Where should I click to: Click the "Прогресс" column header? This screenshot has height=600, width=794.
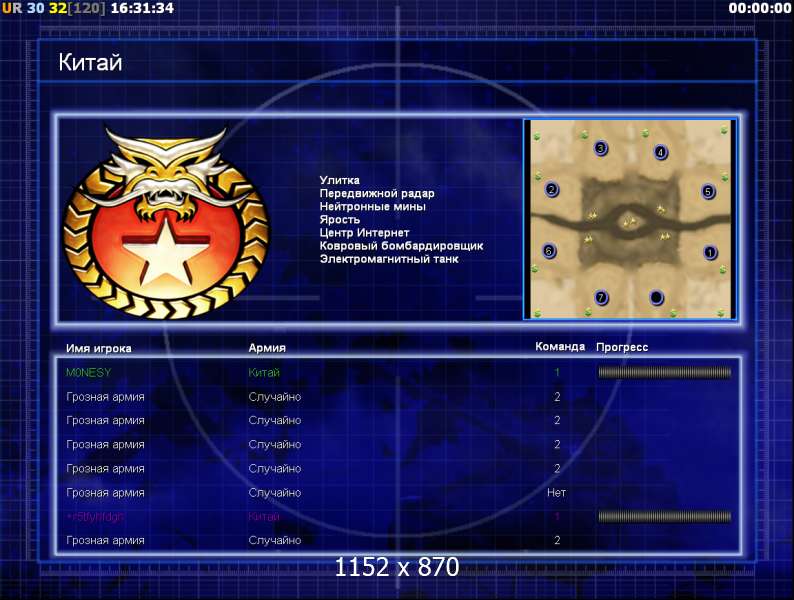622,347
